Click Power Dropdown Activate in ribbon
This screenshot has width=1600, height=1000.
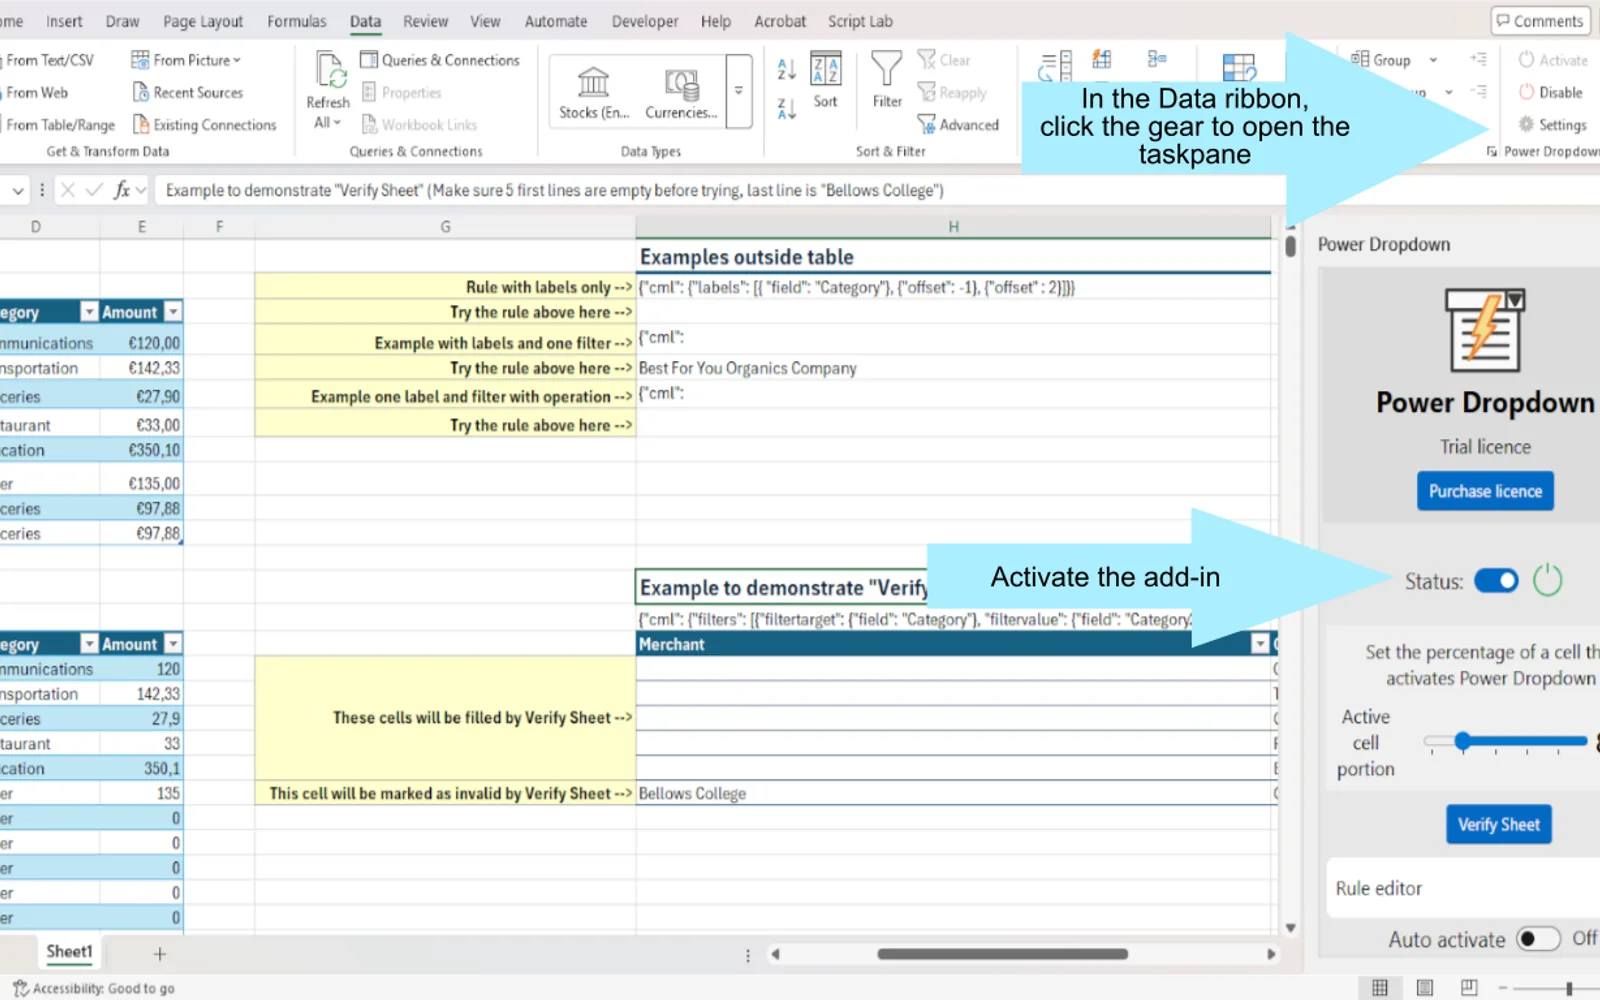click(1552, 60)
